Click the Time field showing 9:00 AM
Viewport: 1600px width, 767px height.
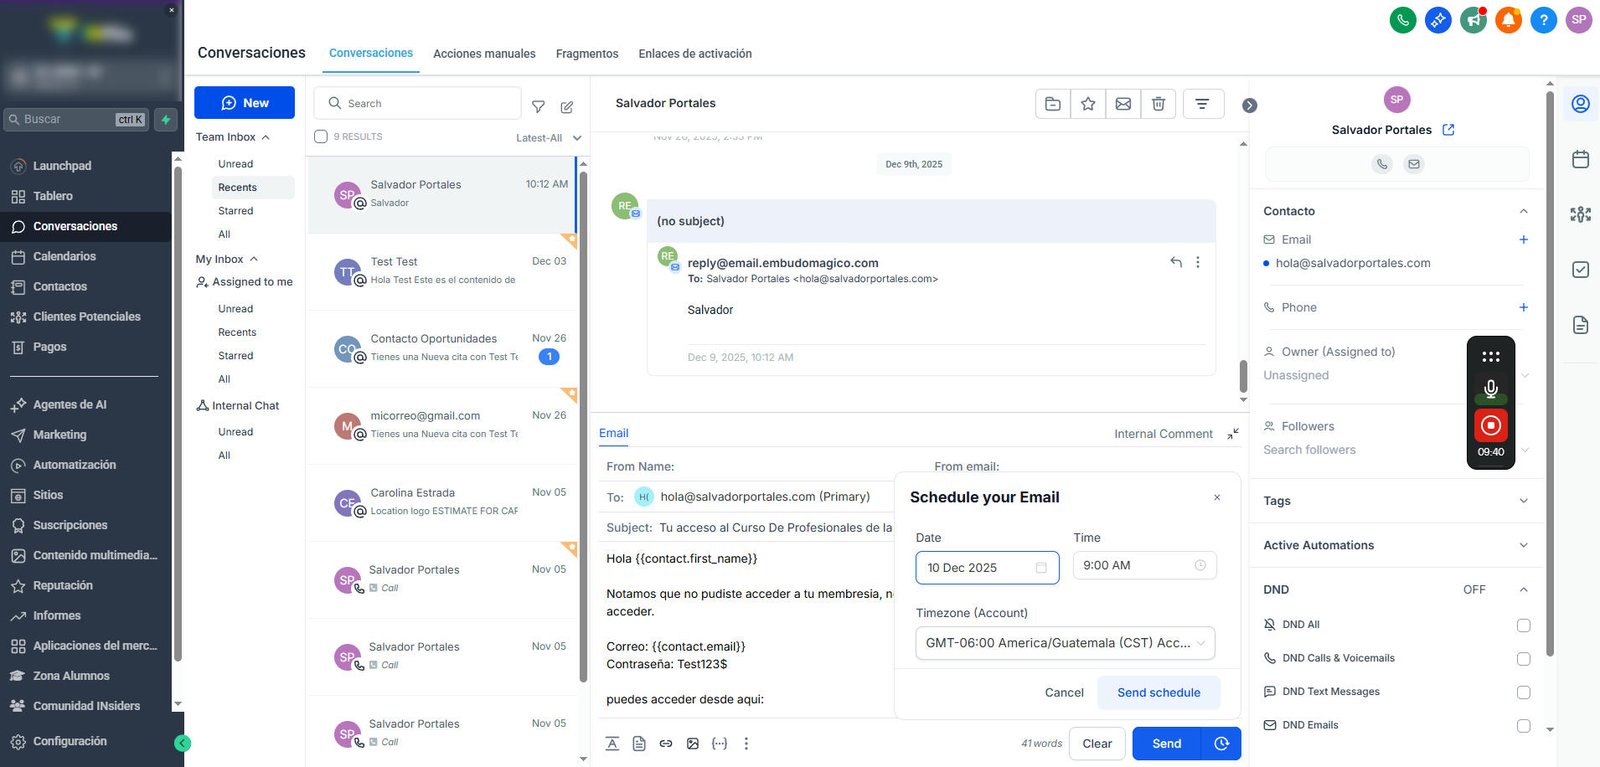[x=1144, y=566]
